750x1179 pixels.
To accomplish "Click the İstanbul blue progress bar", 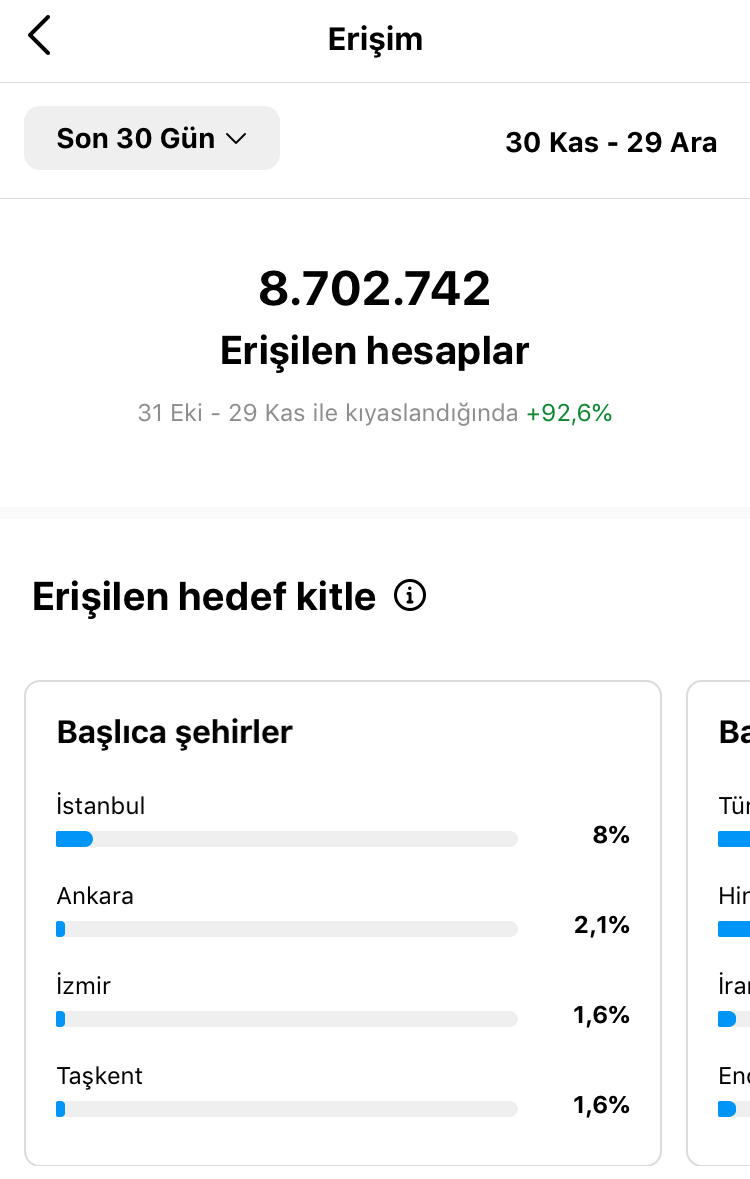I will tap(74, 839).
